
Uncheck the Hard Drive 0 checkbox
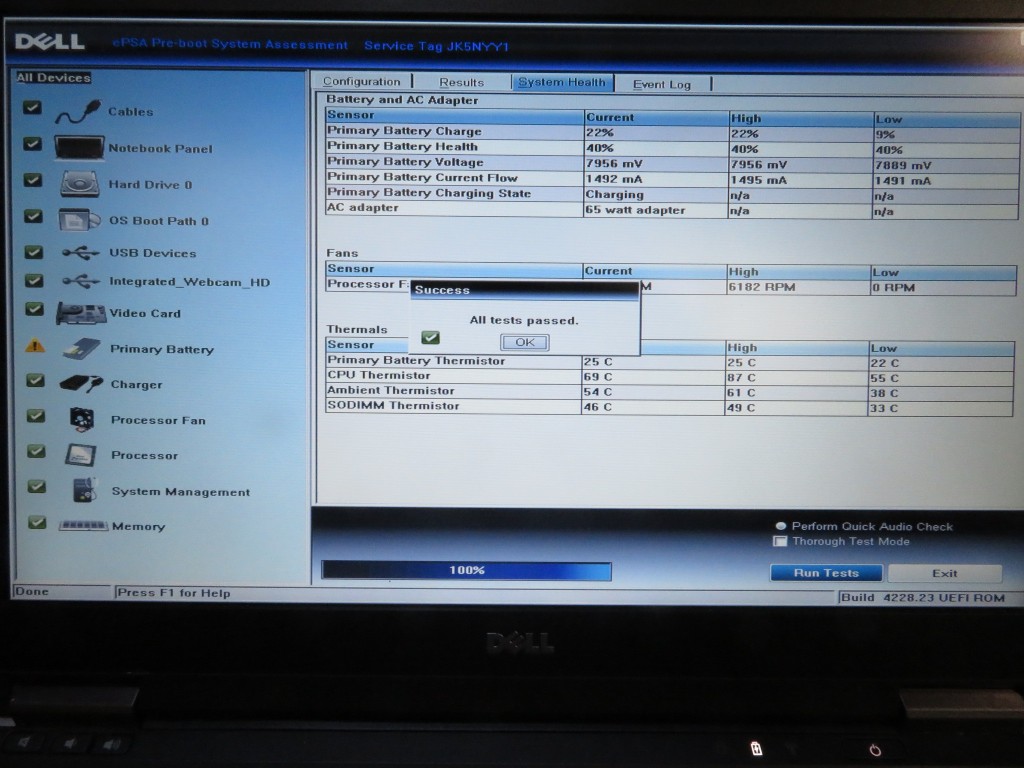[33, 180]
